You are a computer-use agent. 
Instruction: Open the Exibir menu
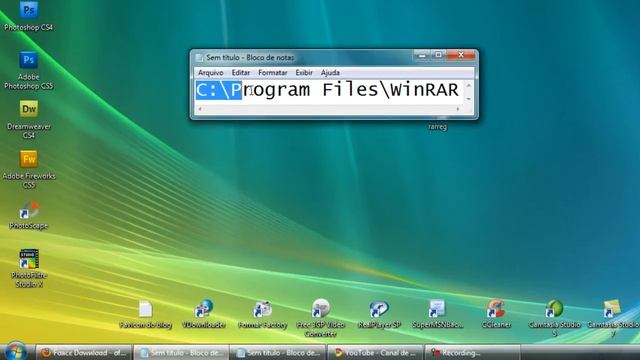(x=304, y=73)
